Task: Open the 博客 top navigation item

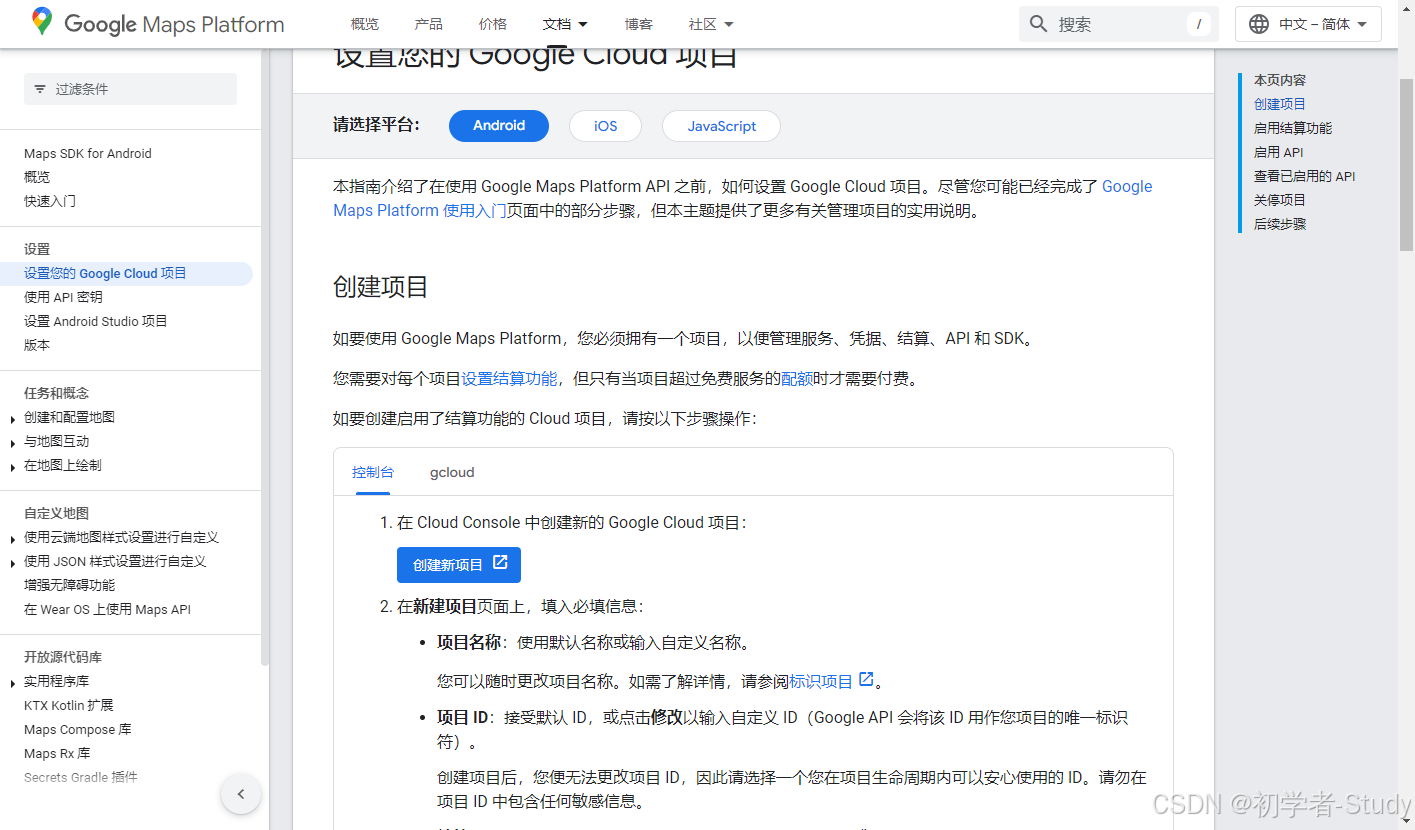Action: pyautogui.click(x=638, y=24)
